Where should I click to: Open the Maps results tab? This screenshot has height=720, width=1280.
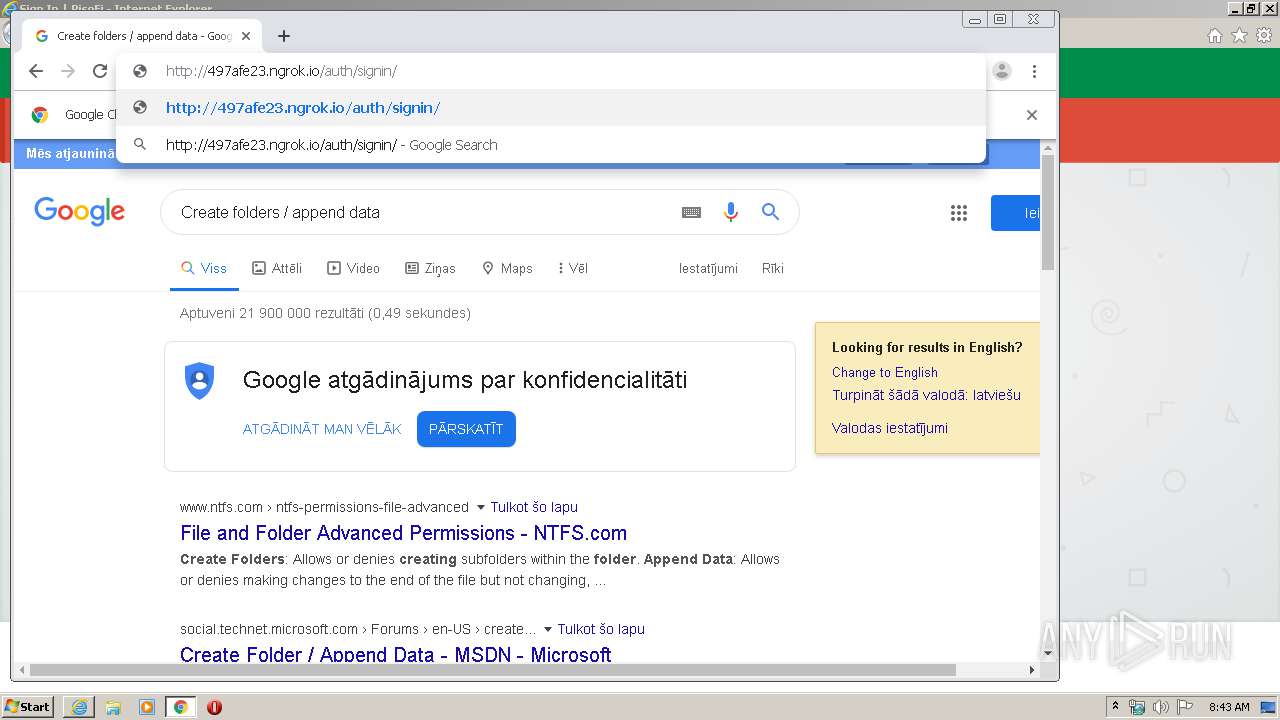(x=507, y=268)
